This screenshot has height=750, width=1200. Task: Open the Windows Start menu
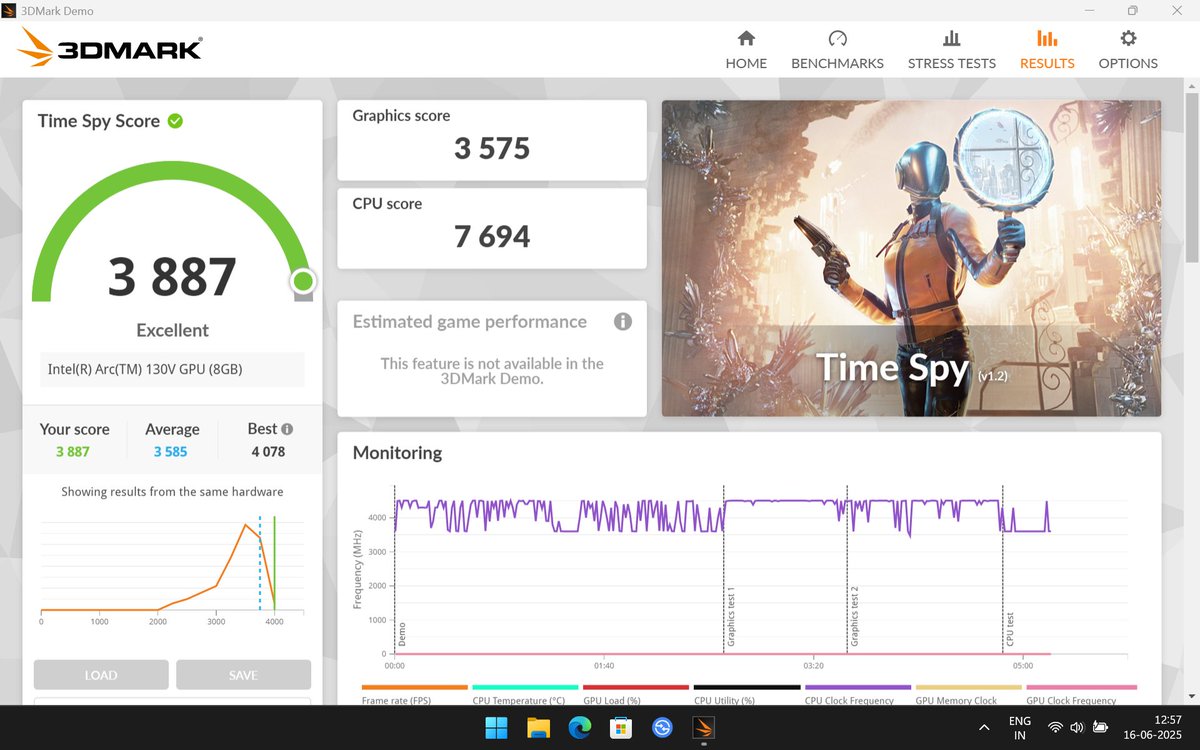click(x=496, y=727)
